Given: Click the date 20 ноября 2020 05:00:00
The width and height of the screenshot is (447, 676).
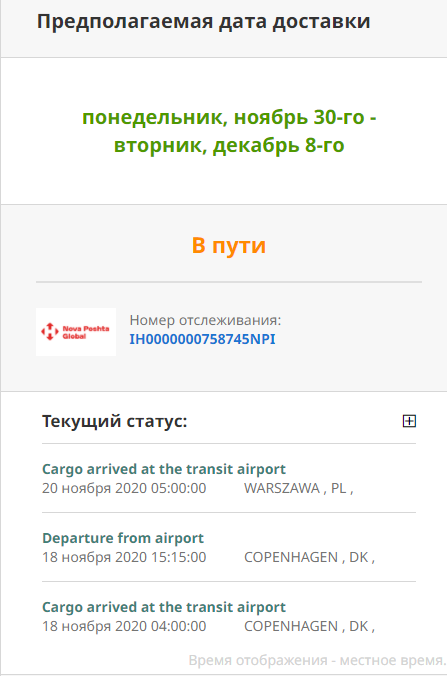Looking at the screenshot, I should coord(124,488).
